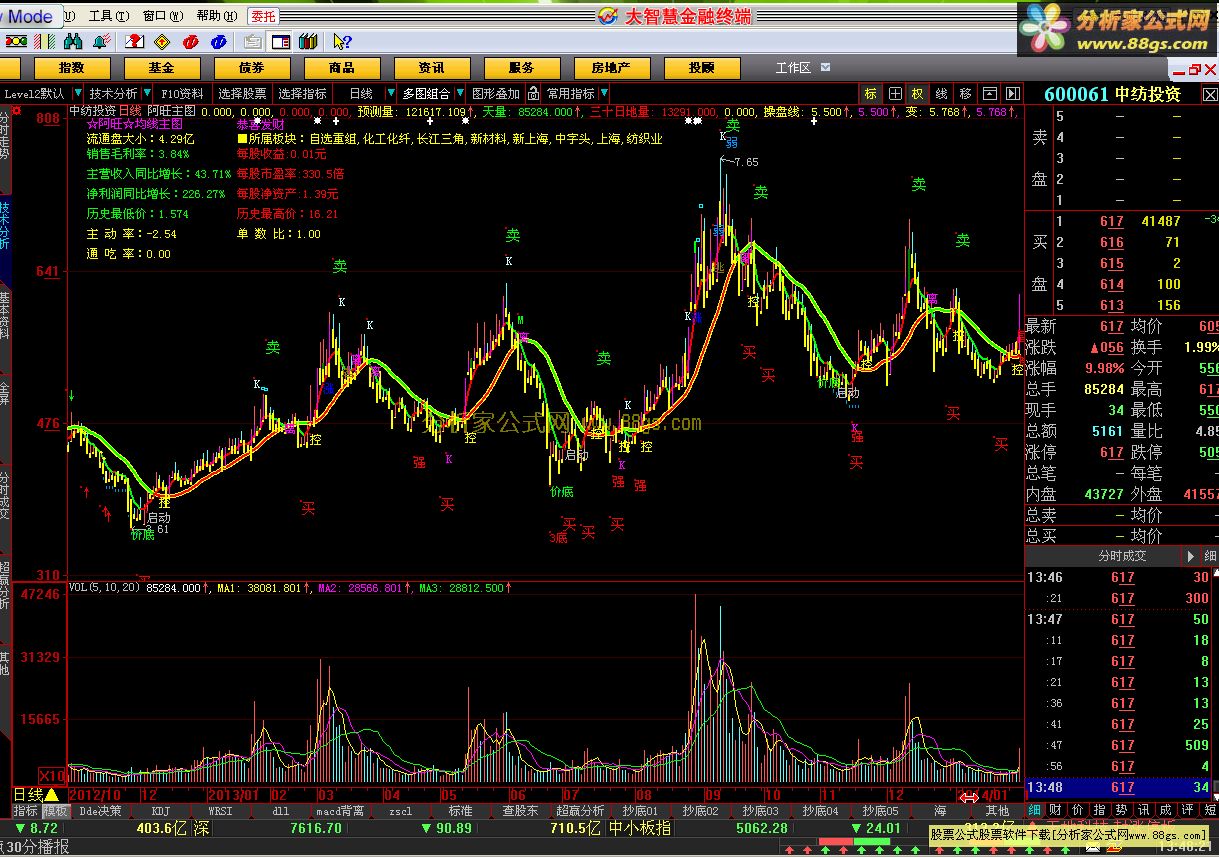The image size is (1219, 857).
Task: Click the help cursor question icon
Action: click(341, 41)
